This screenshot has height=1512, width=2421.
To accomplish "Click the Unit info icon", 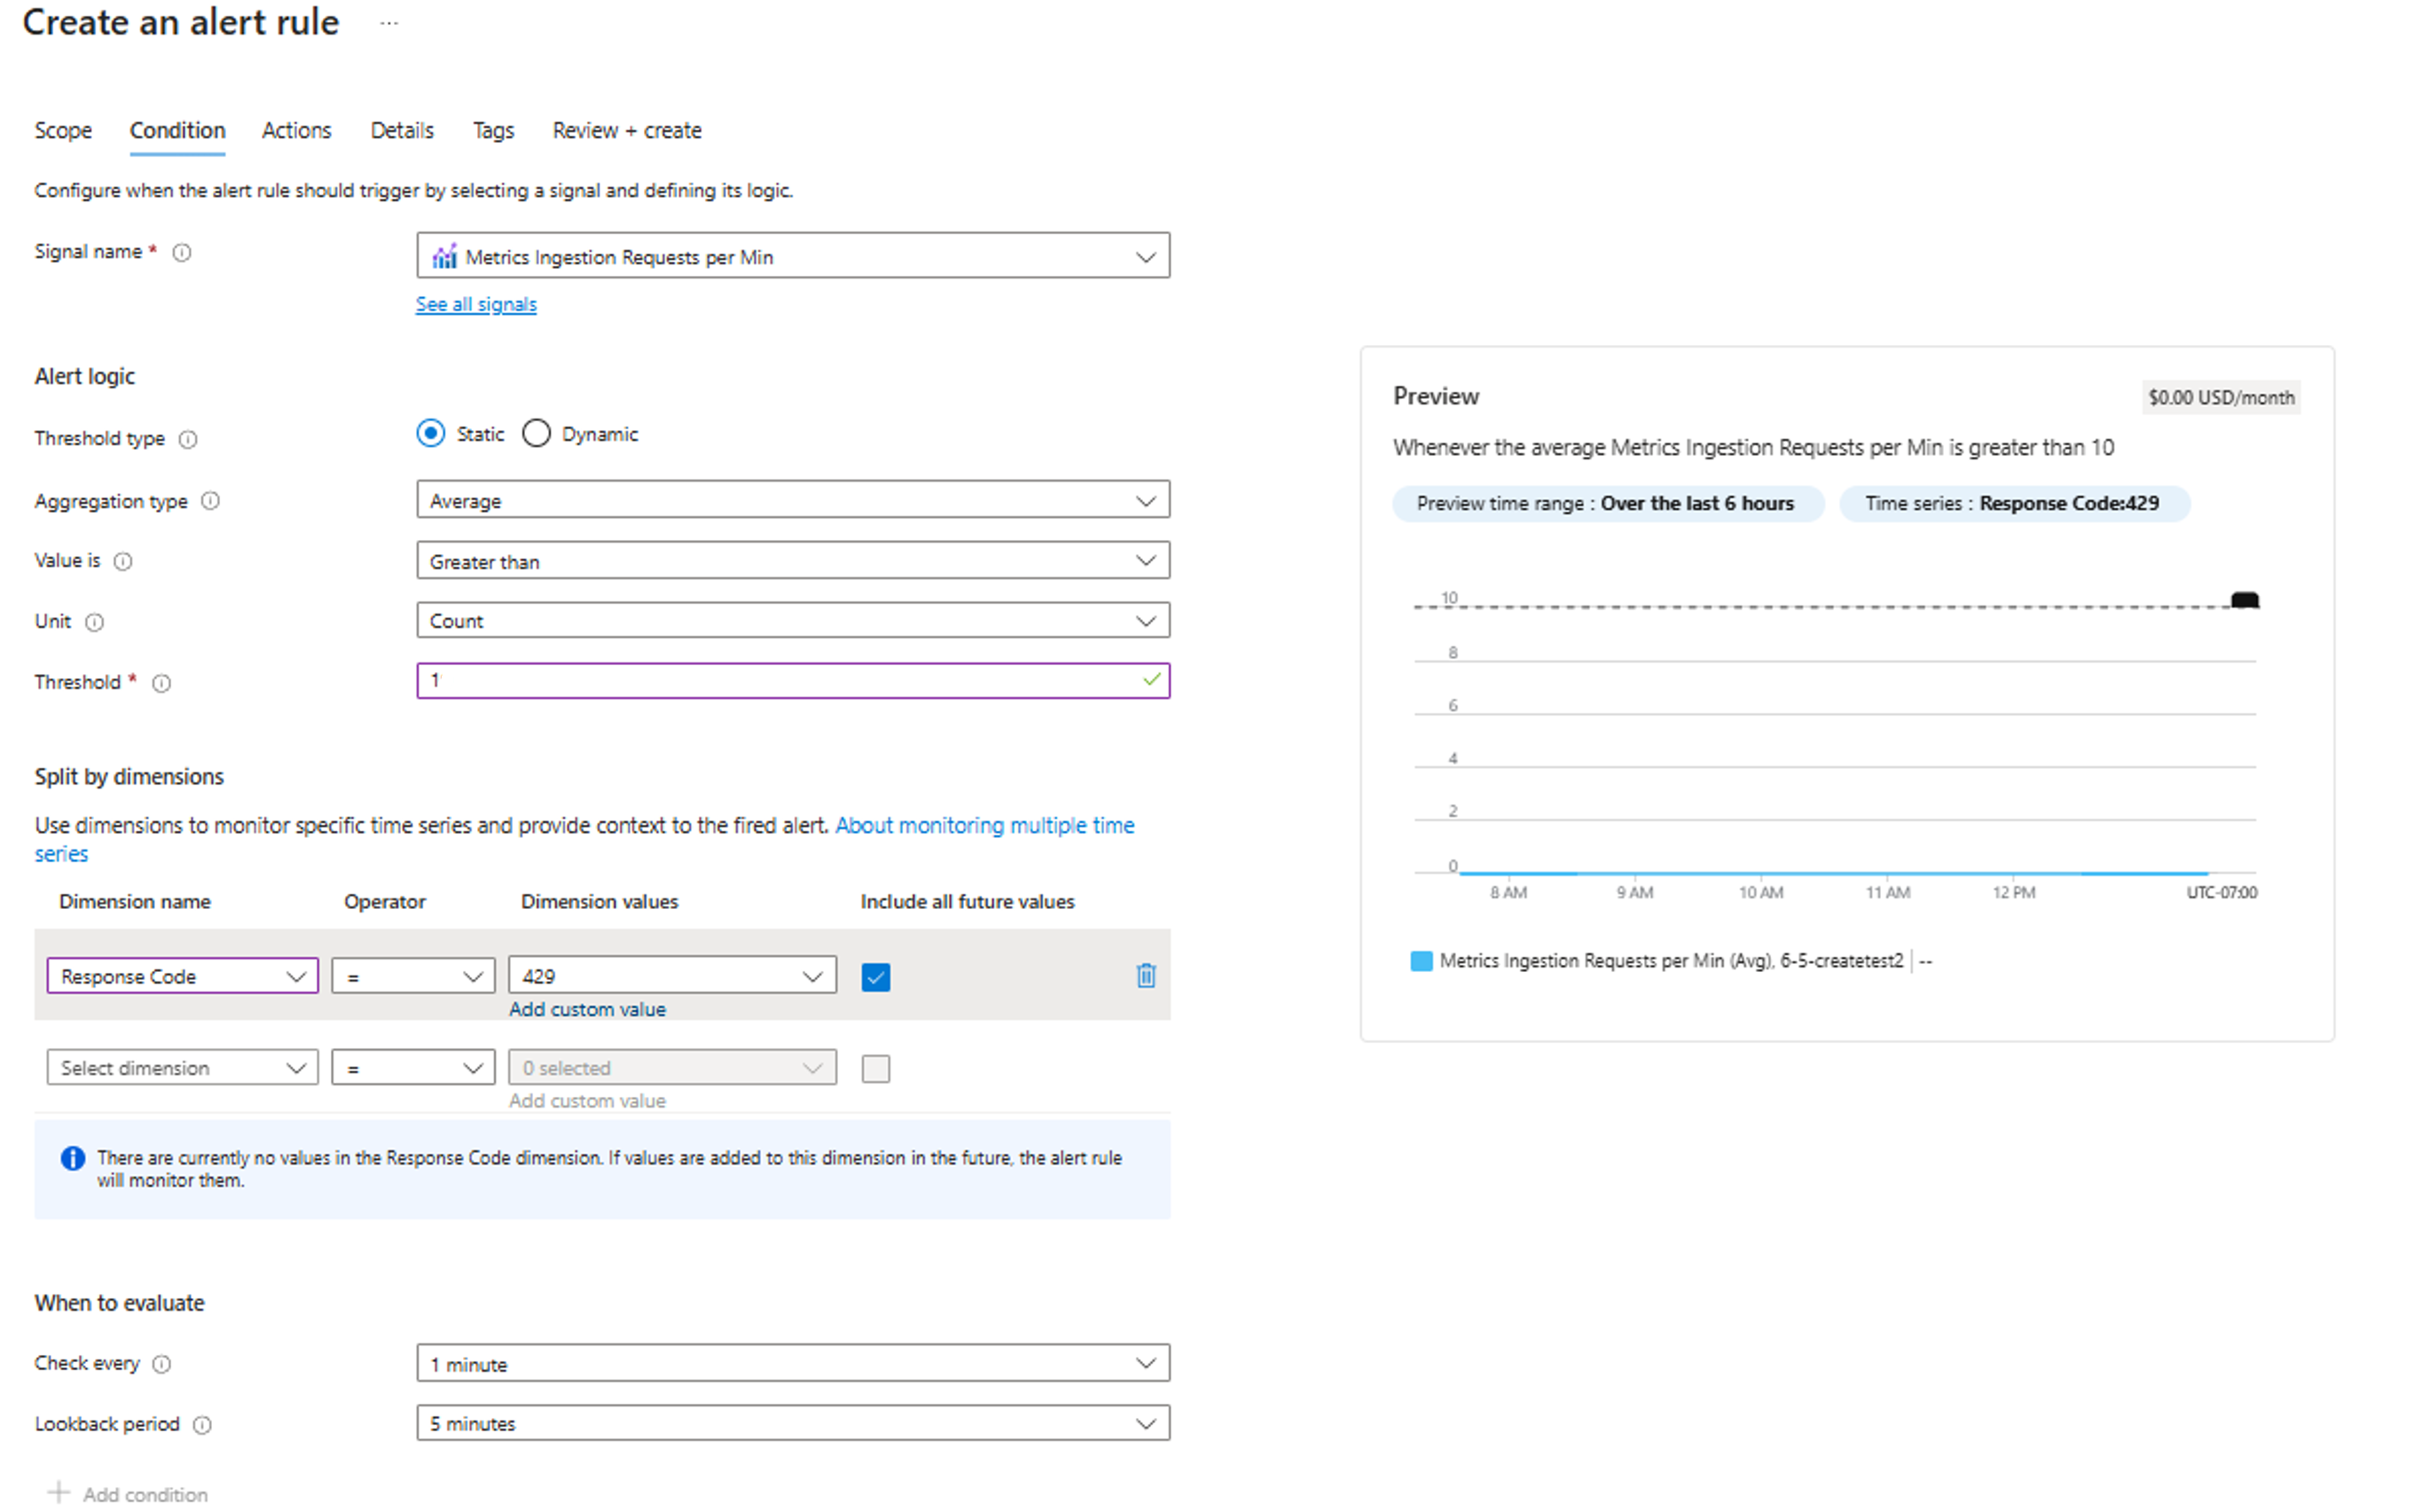I will (94, 622).
